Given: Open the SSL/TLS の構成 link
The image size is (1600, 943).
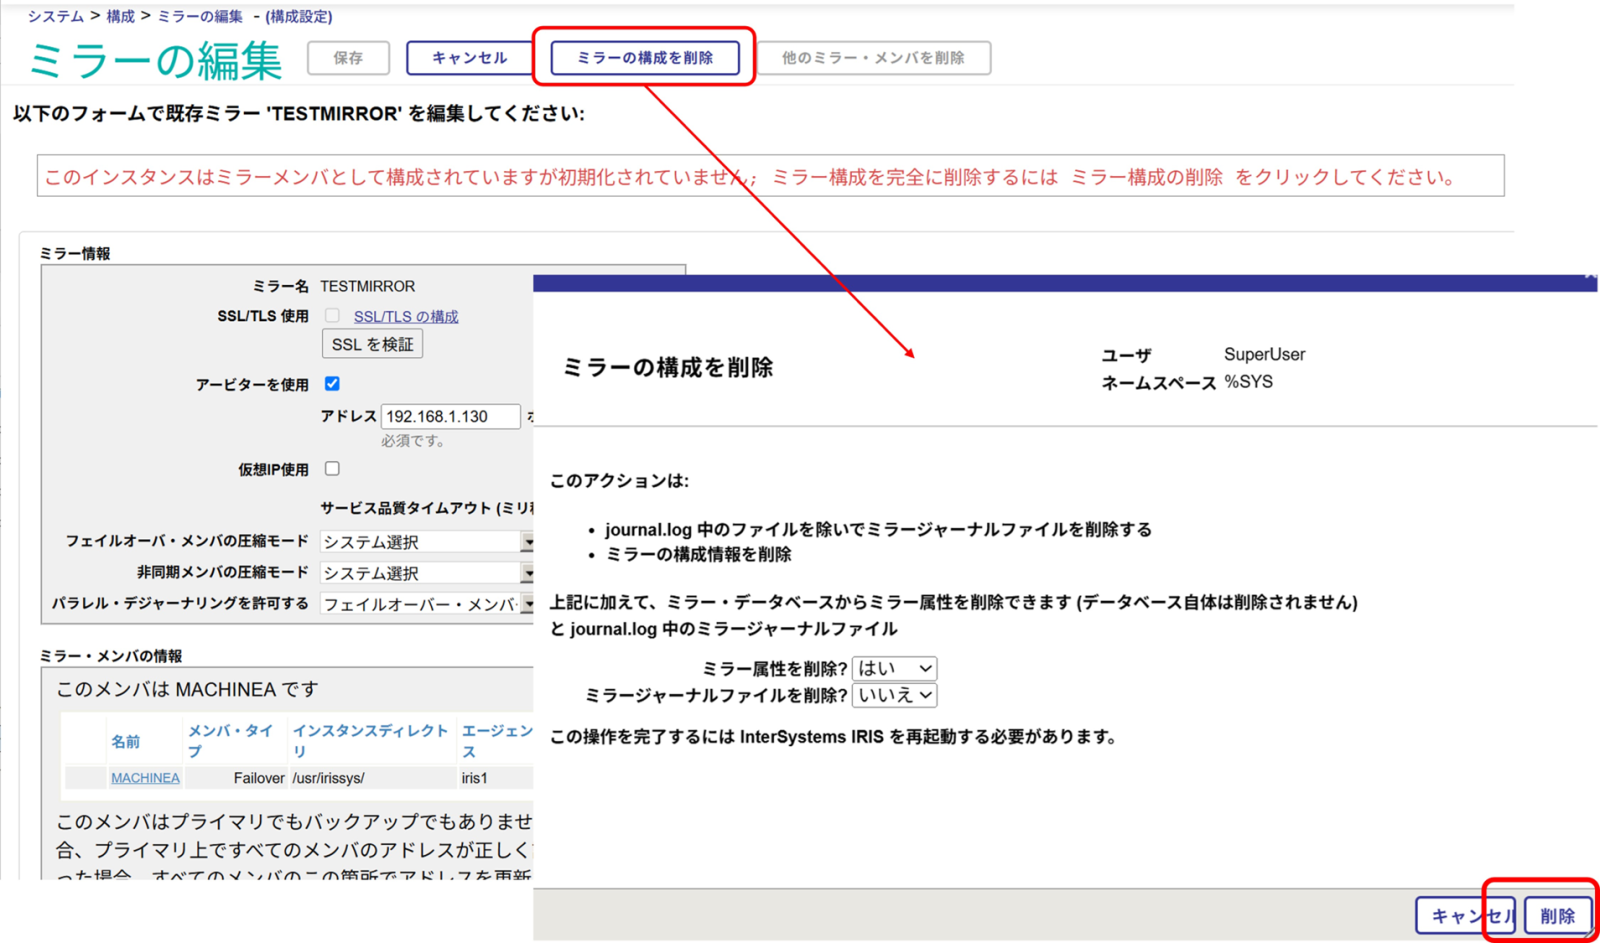Looking at the screenshot, I should pos(405,317).
